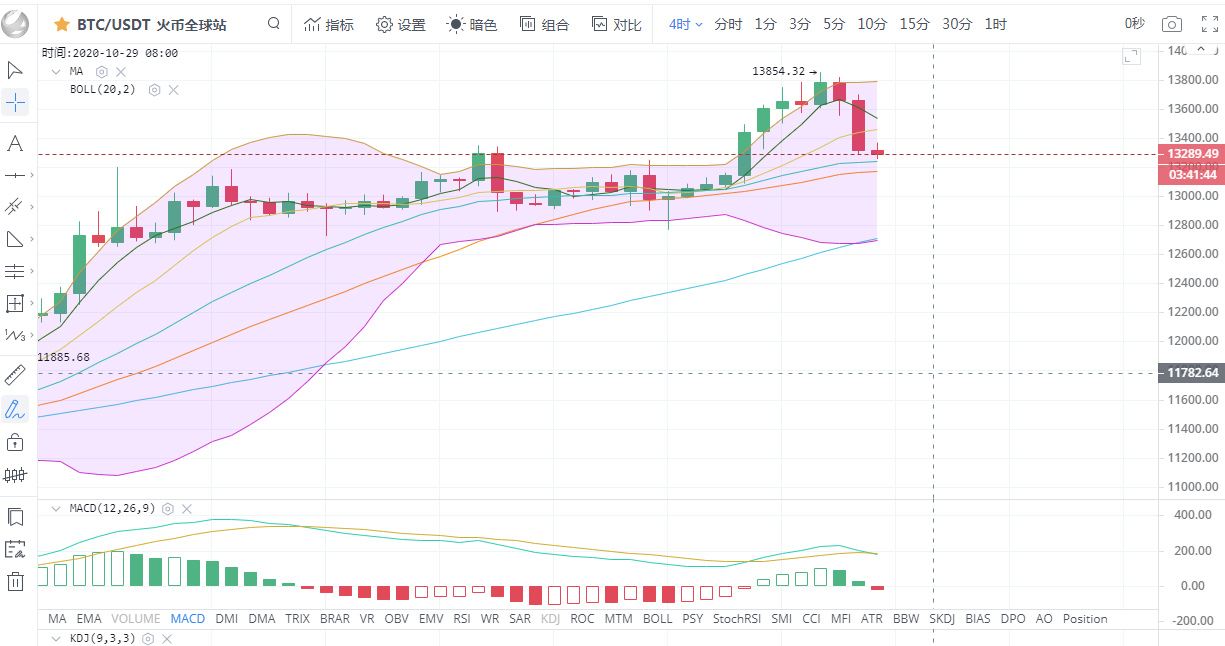Switch to the KDJ indicator tab
This screenshot has height=646, width=1225.
coord(550,619)
